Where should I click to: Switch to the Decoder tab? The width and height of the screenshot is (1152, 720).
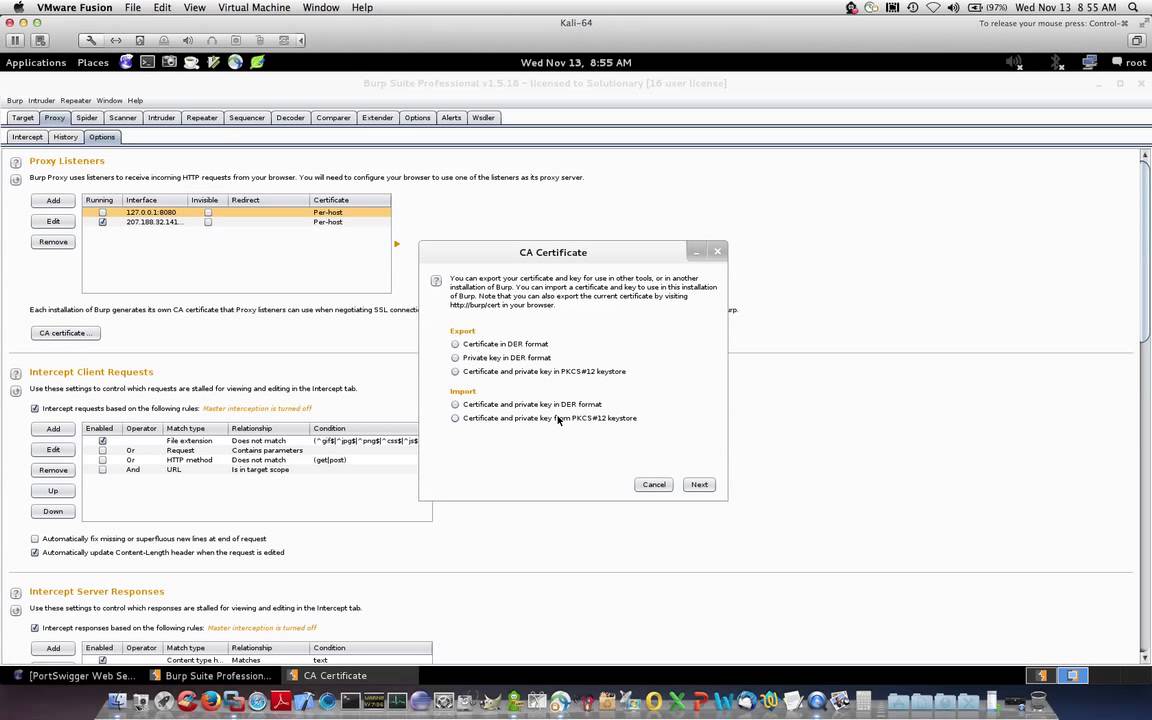tap(290, 118)
